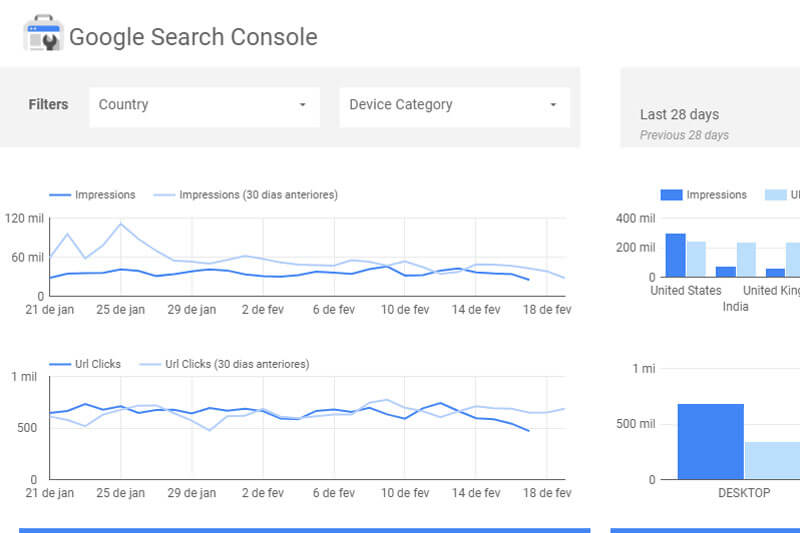Open the Device Category filter dropdown
This screenshot has width=800, height=533.
(x=455, y=107)
